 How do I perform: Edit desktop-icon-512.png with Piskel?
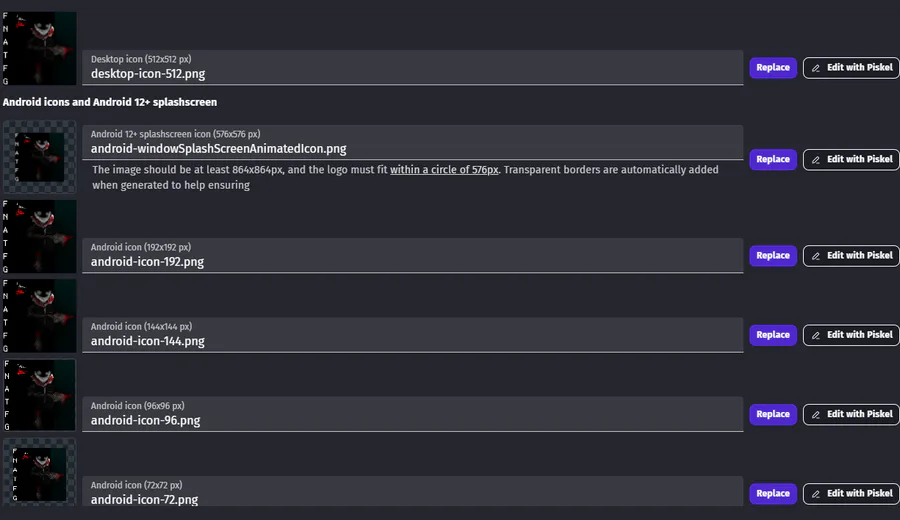(851, 68)
